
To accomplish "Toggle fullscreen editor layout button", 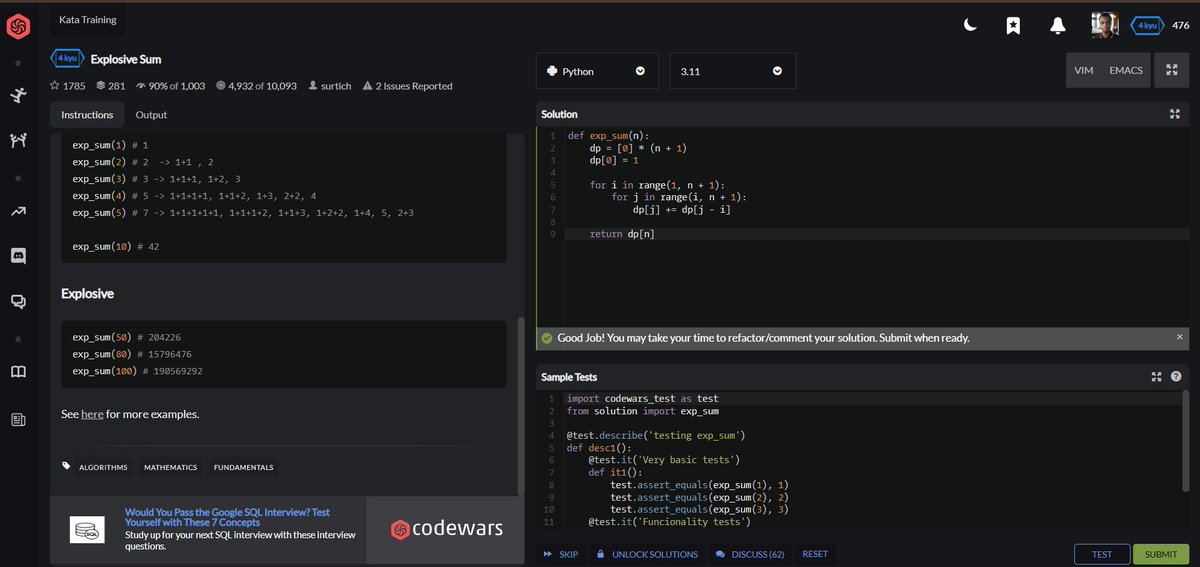I will pos(1171,70).
